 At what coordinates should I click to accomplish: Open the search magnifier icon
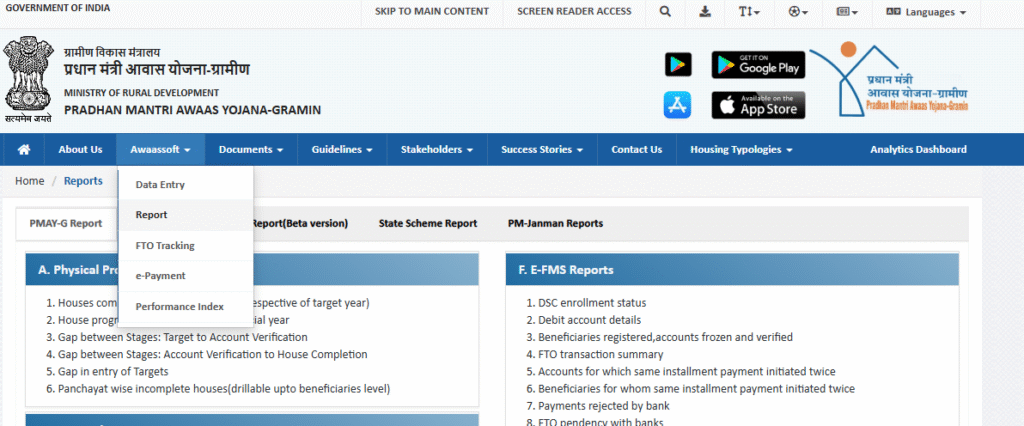click(x=666, y=12)
